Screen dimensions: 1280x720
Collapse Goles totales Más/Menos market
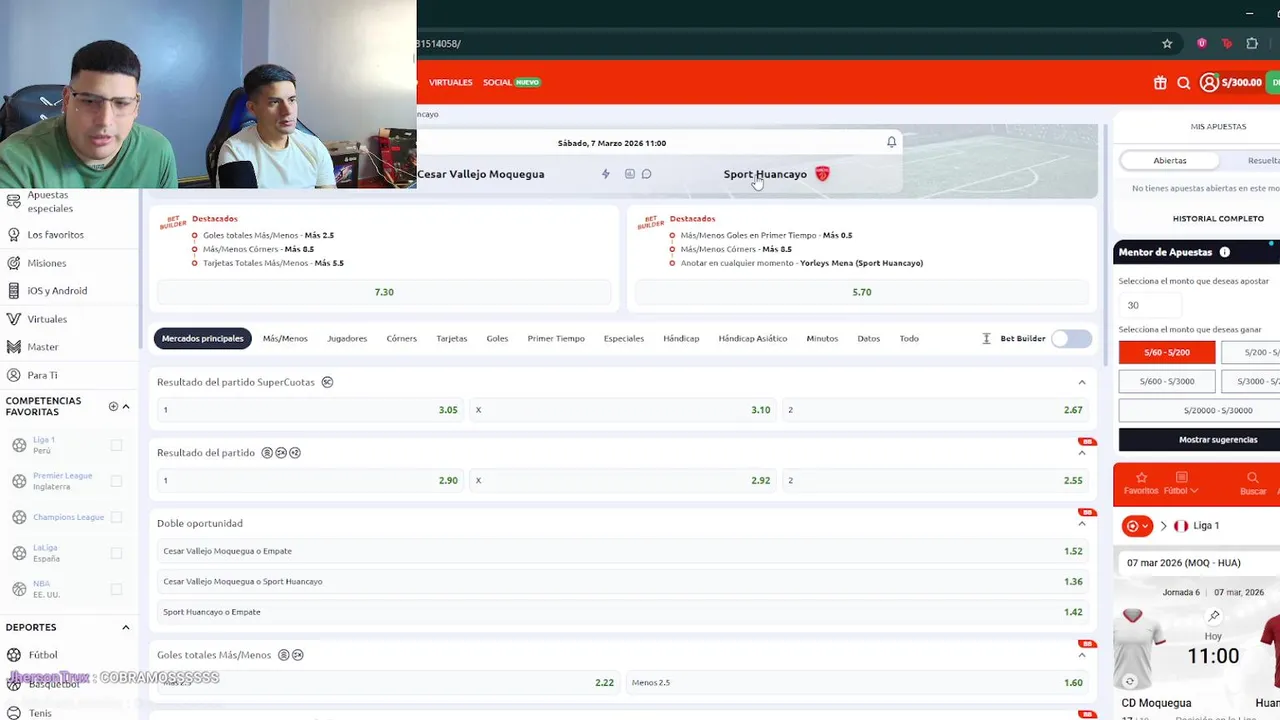pos(1082,655)
